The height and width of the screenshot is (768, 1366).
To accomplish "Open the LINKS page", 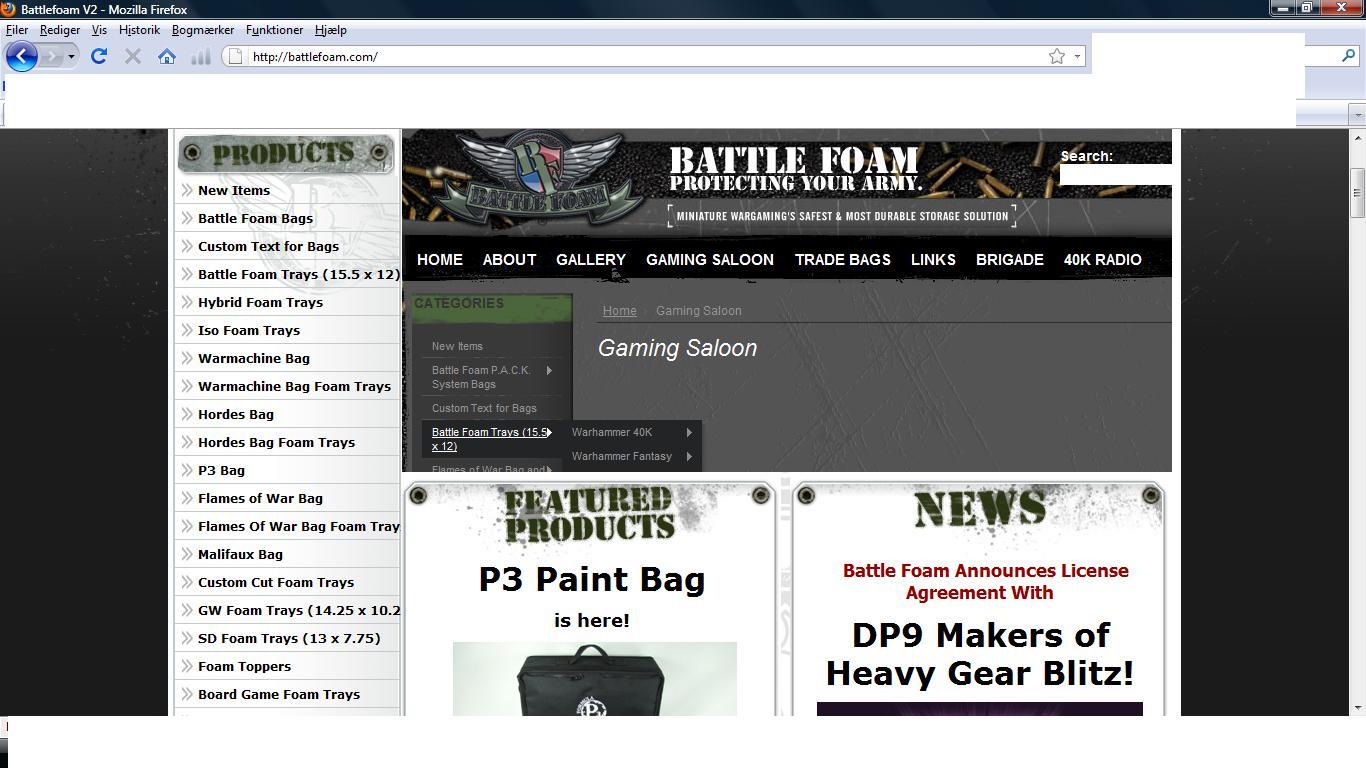I will [x=933, y=260].
